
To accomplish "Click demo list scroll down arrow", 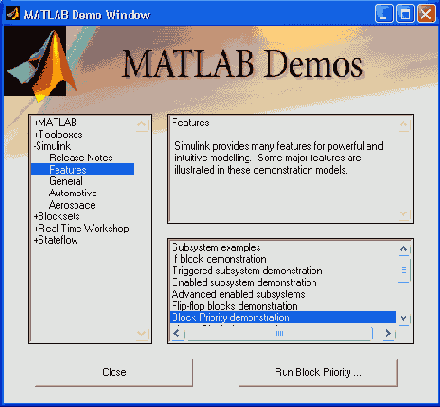I will 404,319.
